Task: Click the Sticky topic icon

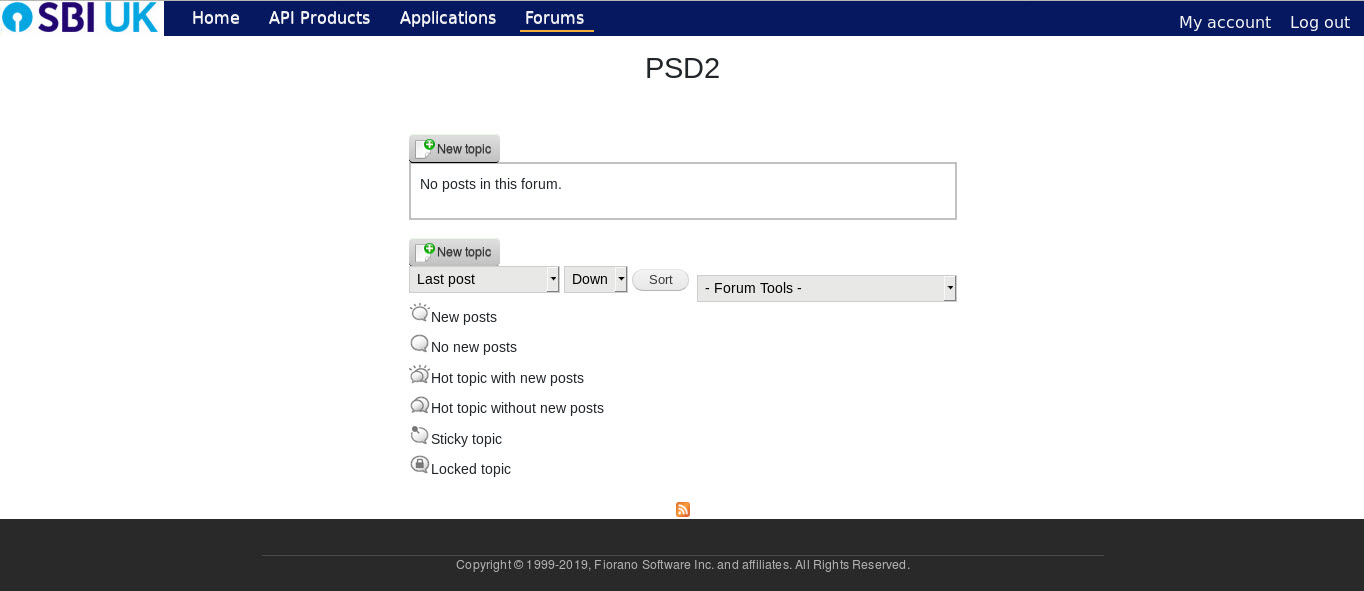Action: (x=420, y=435)
